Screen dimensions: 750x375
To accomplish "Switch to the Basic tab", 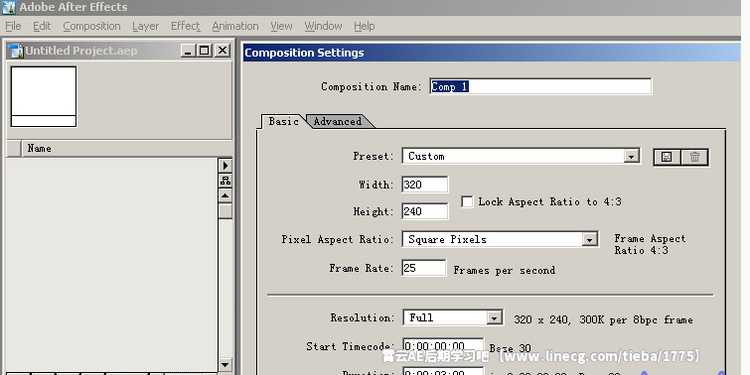I will click(283, 121).
